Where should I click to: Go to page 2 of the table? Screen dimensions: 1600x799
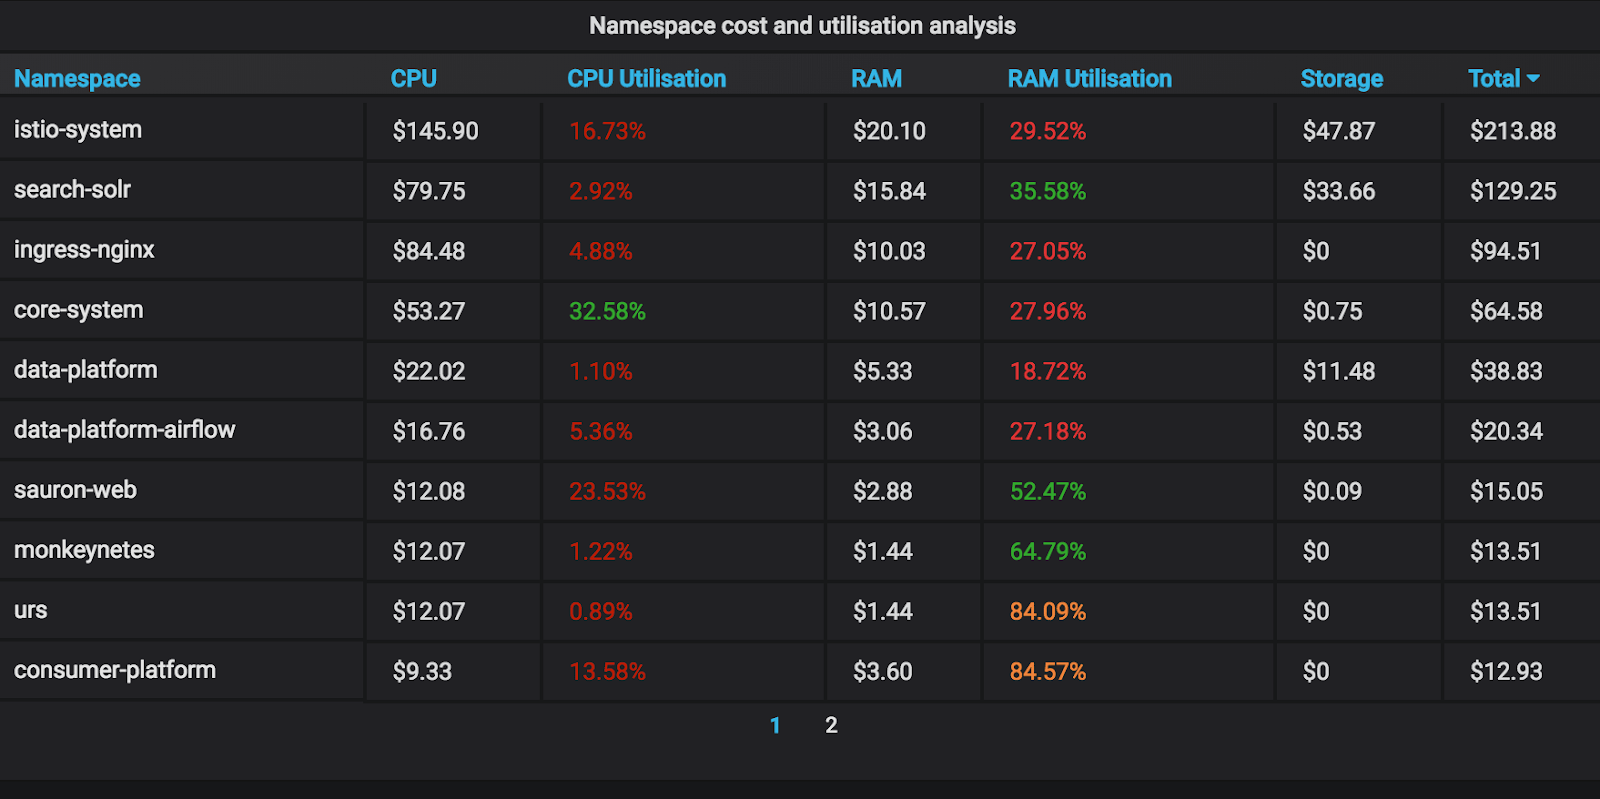[831, 726]
